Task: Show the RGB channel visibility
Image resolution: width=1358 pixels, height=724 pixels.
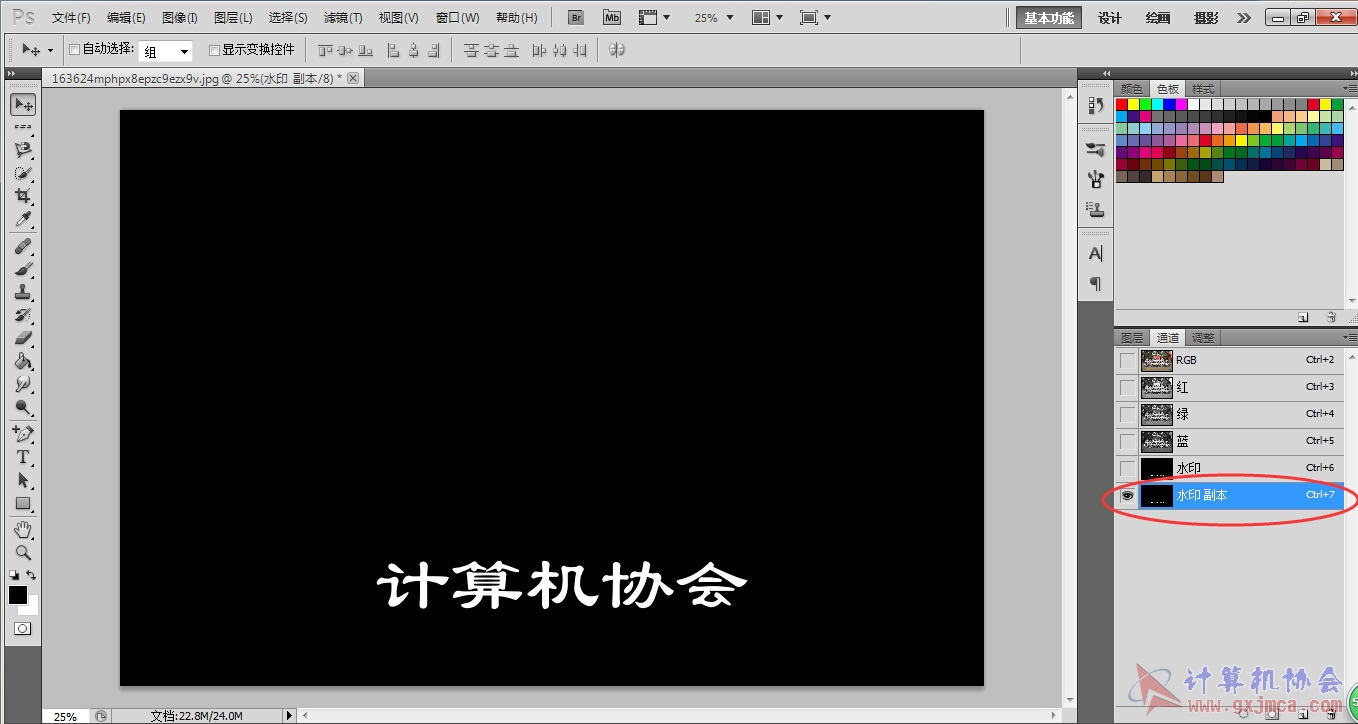Action: point(1127,360)
